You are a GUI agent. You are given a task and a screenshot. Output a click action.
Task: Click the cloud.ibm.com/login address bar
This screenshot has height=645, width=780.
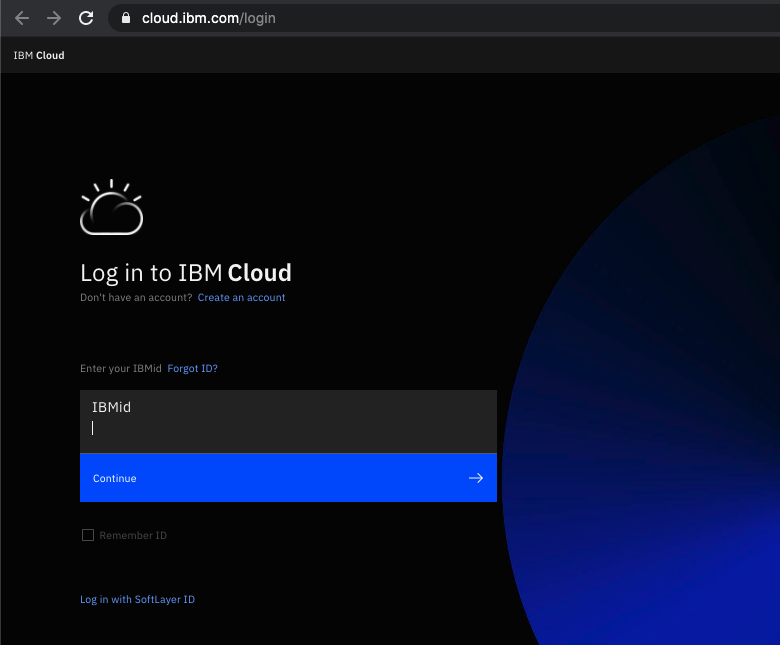443,18
